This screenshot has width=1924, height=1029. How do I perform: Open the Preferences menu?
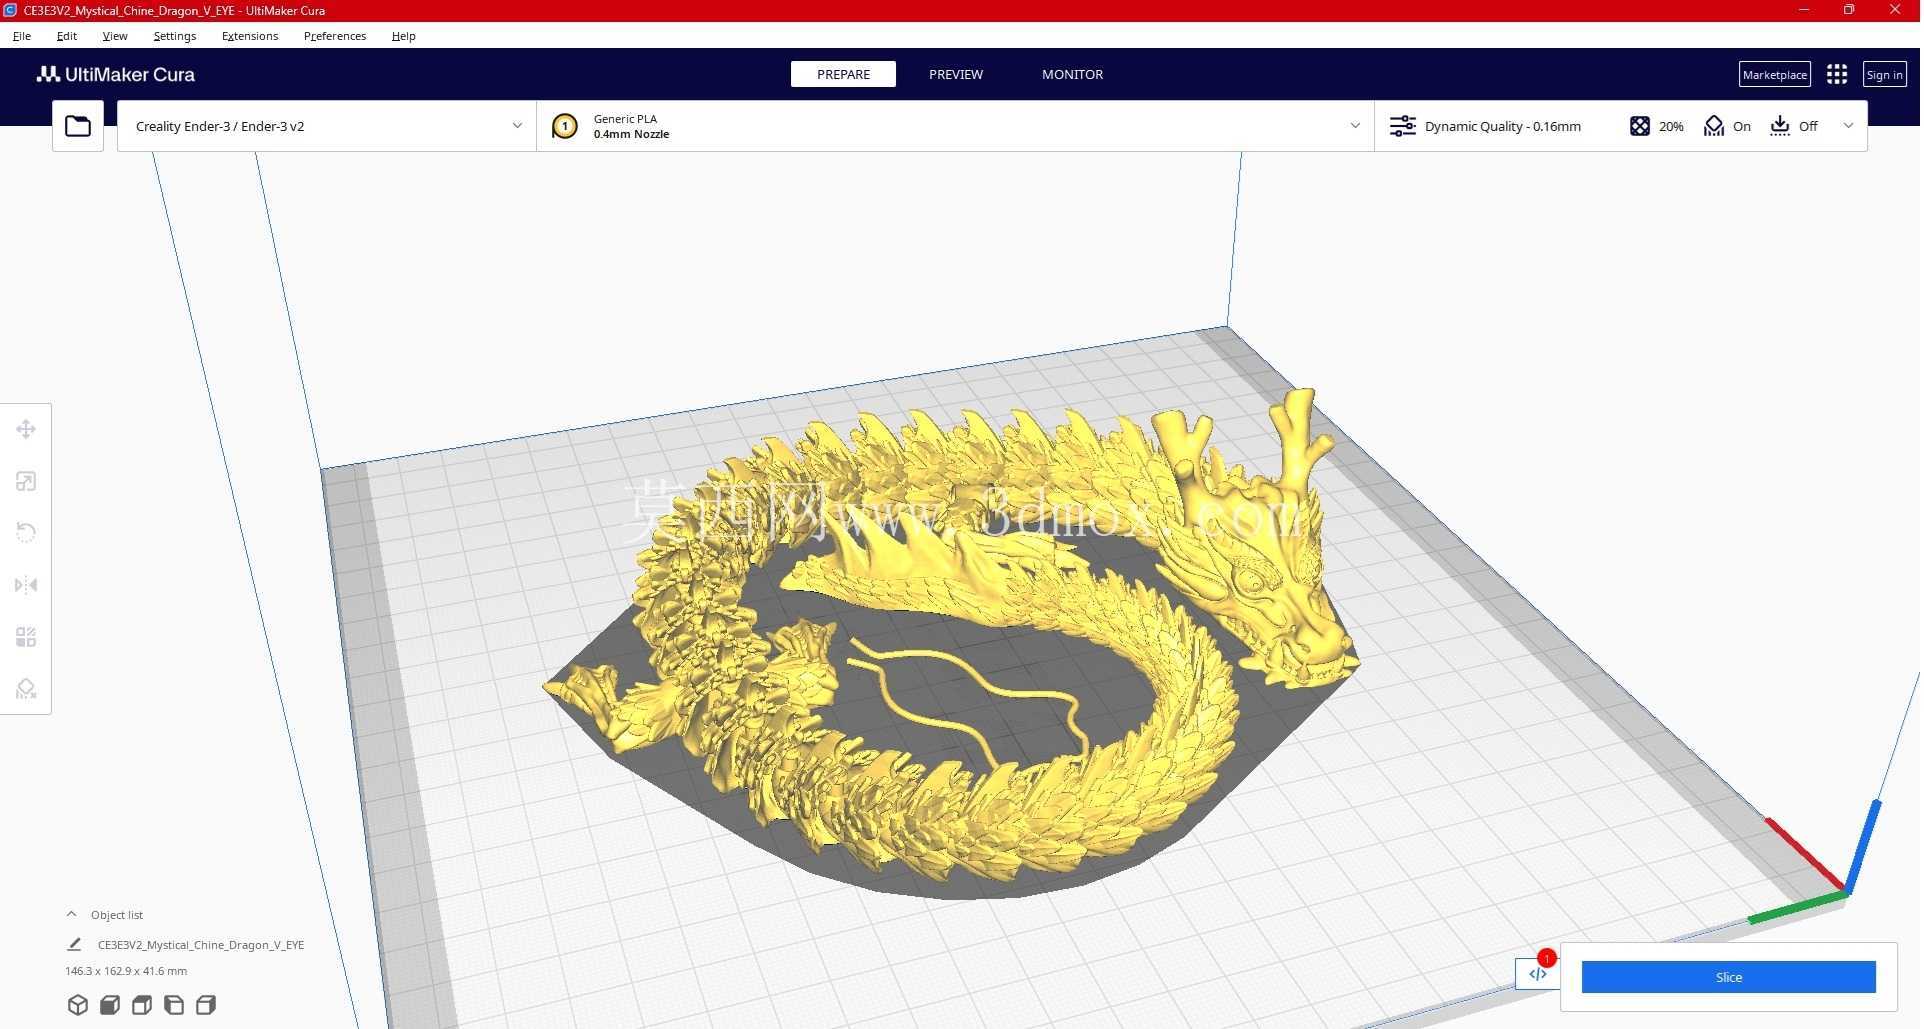pyautogui.click(x=335, y=36)
